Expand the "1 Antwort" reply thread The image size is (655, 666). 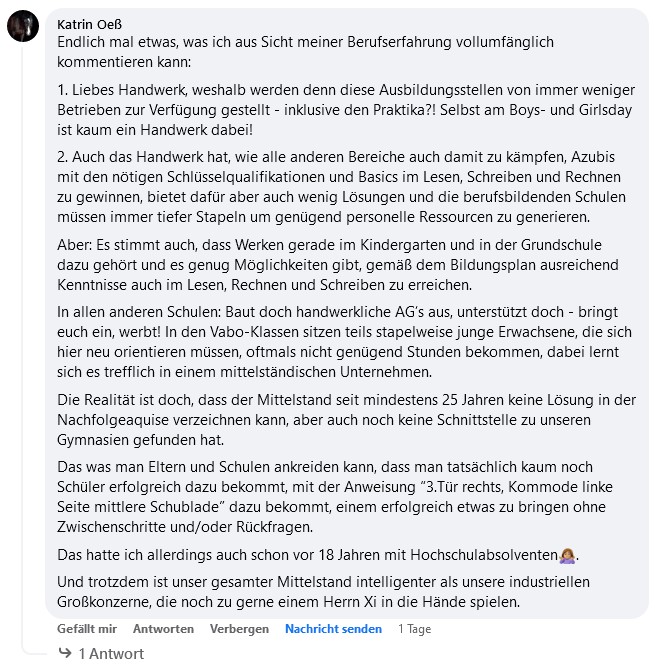[x=111, y=654]
